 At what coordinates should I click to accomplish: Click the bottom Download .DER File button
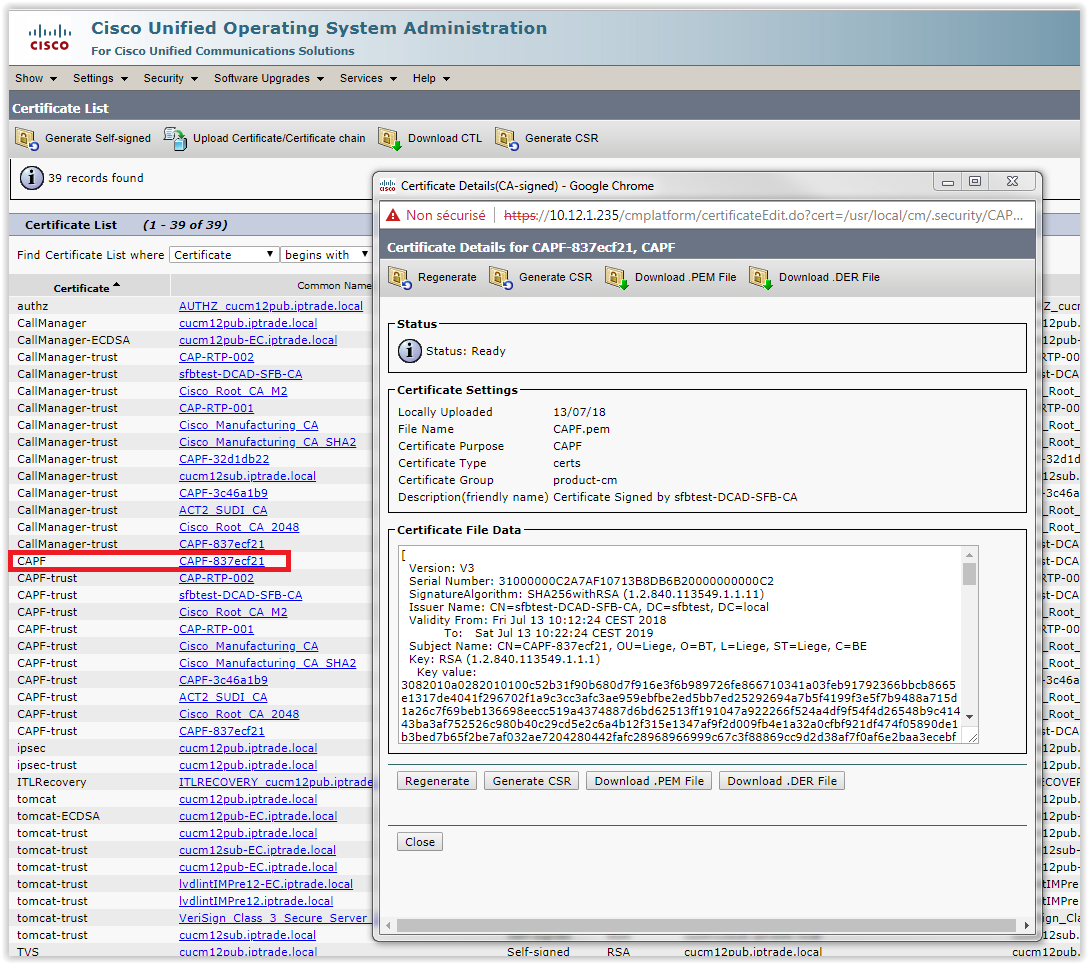pyautogui.click(x=782, y=781)
